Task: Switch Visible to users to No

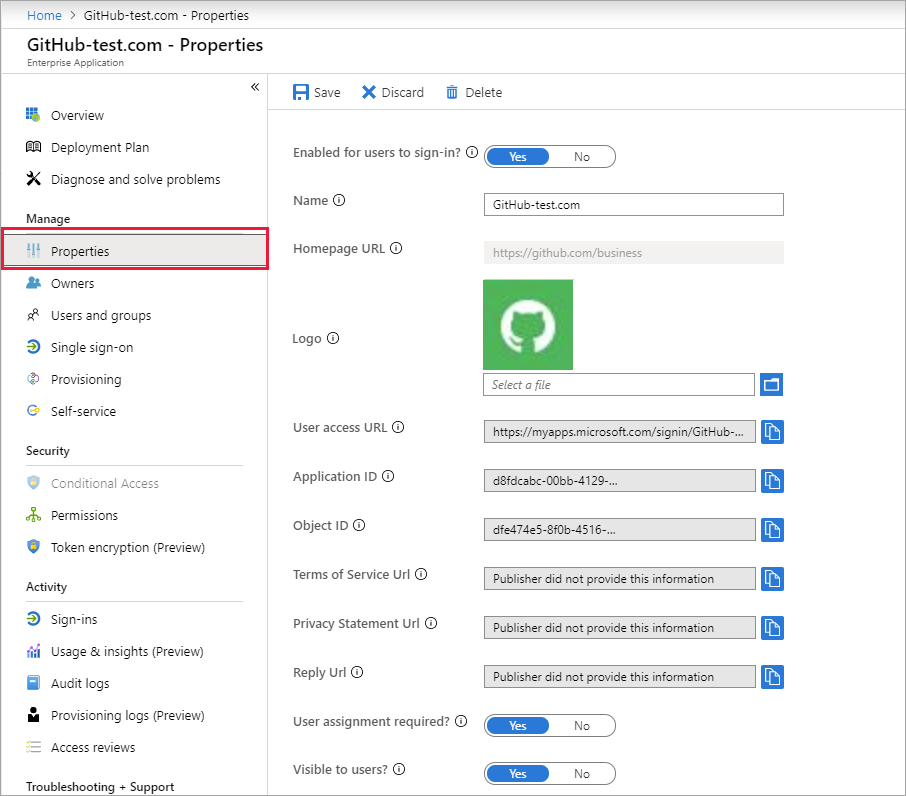Action: 582,774
